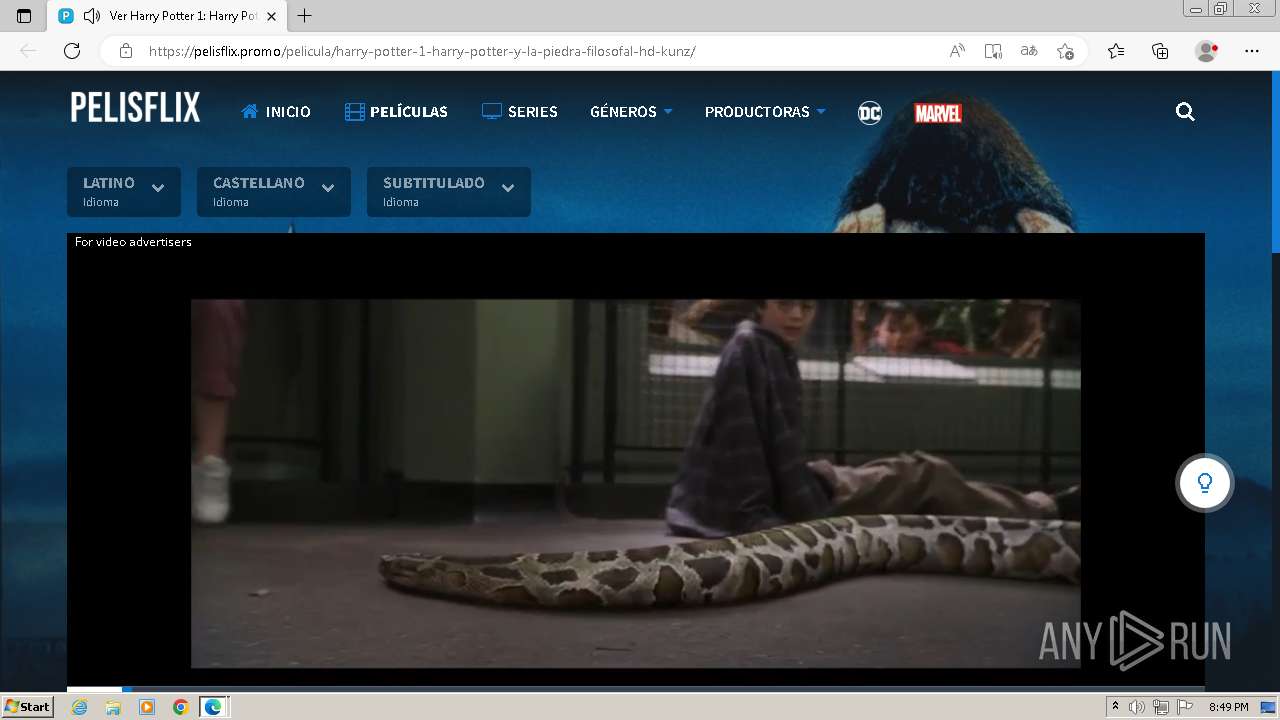
Task: Open the Edge profile avatar
Action: point(1207,51)
